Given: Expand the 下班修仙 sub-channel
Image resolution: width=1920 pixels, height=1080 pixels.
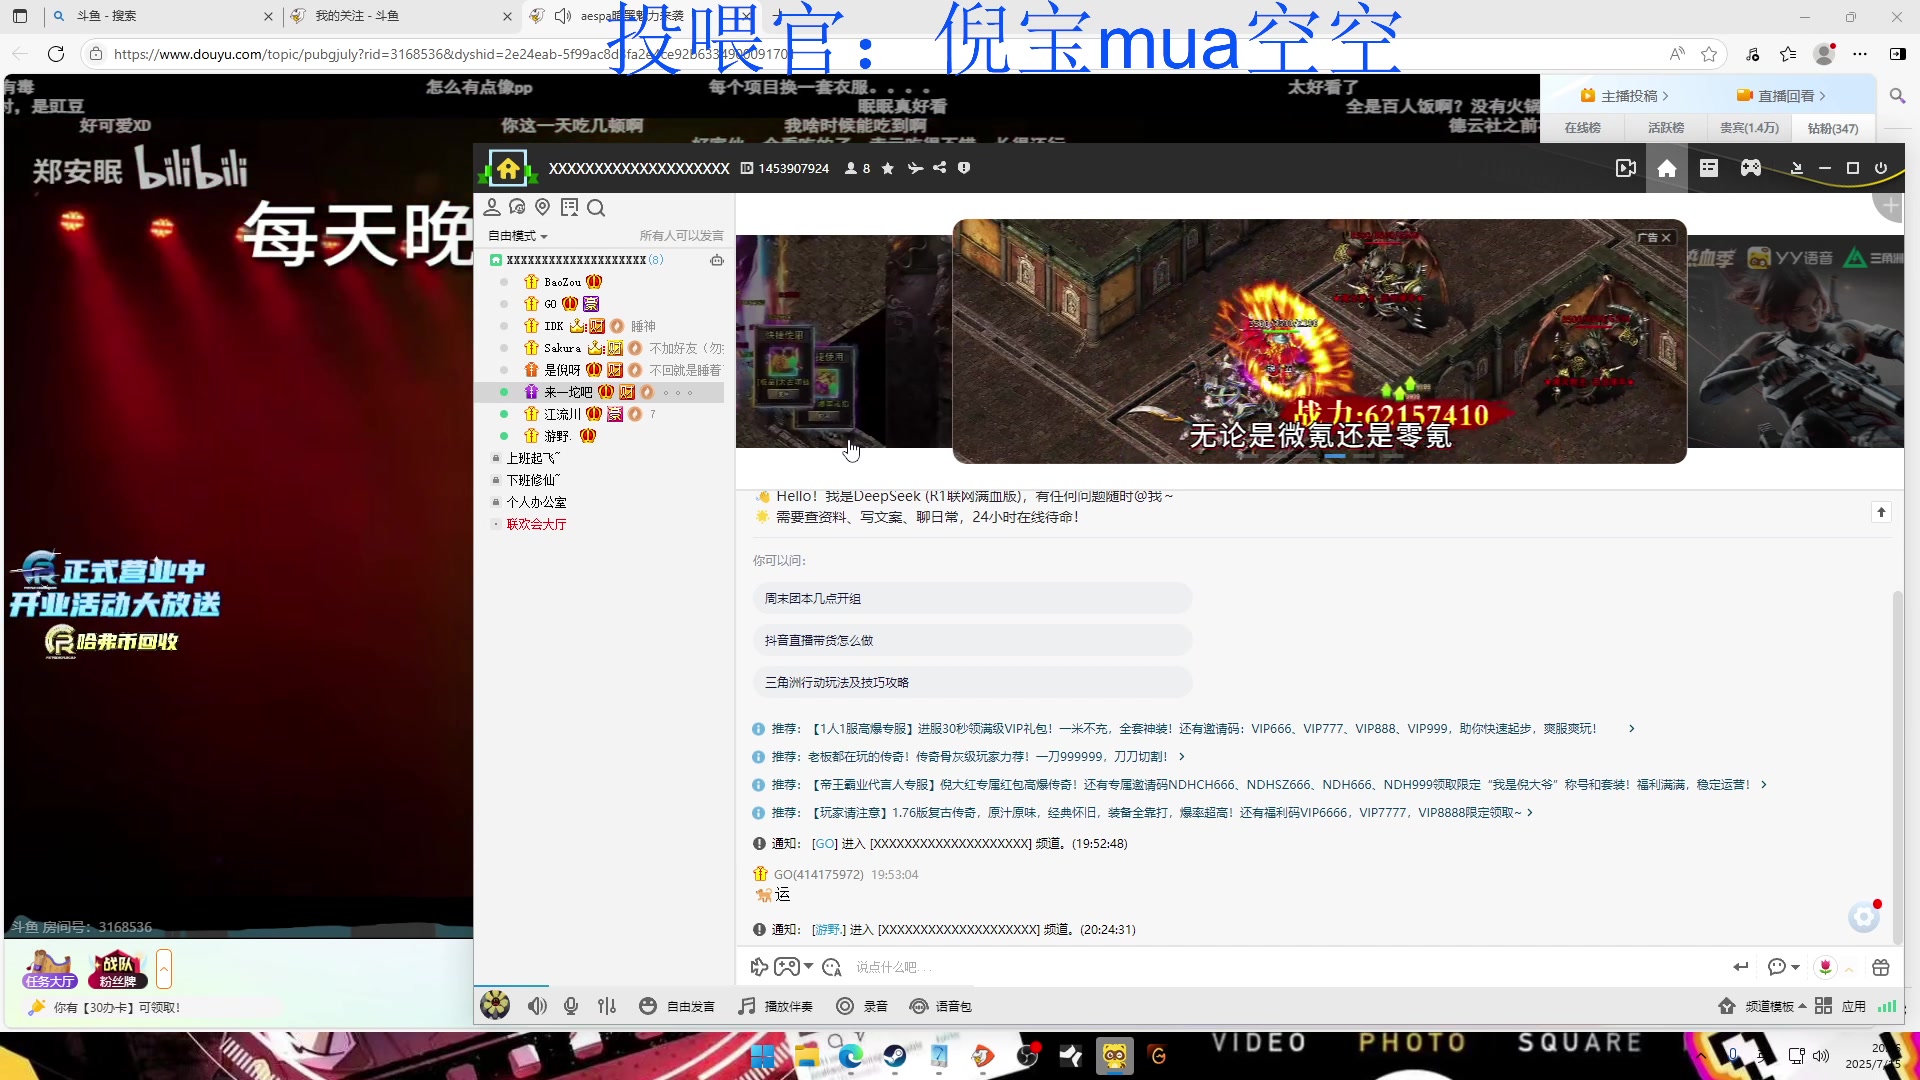Looking at the screenshot, I should coord(532,480).
